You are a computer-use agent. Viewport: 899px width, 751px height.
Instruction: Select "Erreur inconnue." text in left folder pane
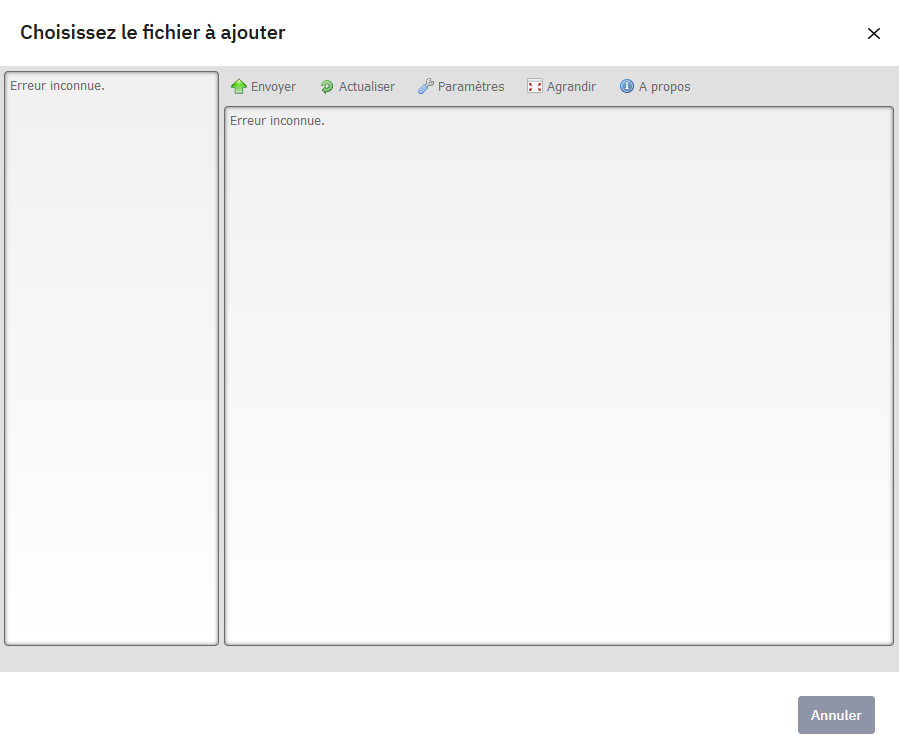tap(57, 86)
